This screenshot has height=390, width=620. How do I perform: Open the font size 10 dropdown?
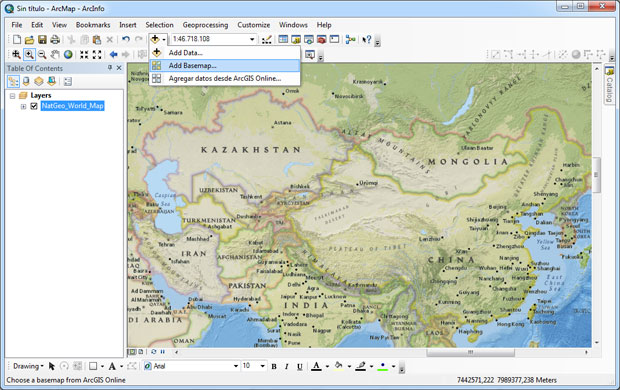click(263, 366)
